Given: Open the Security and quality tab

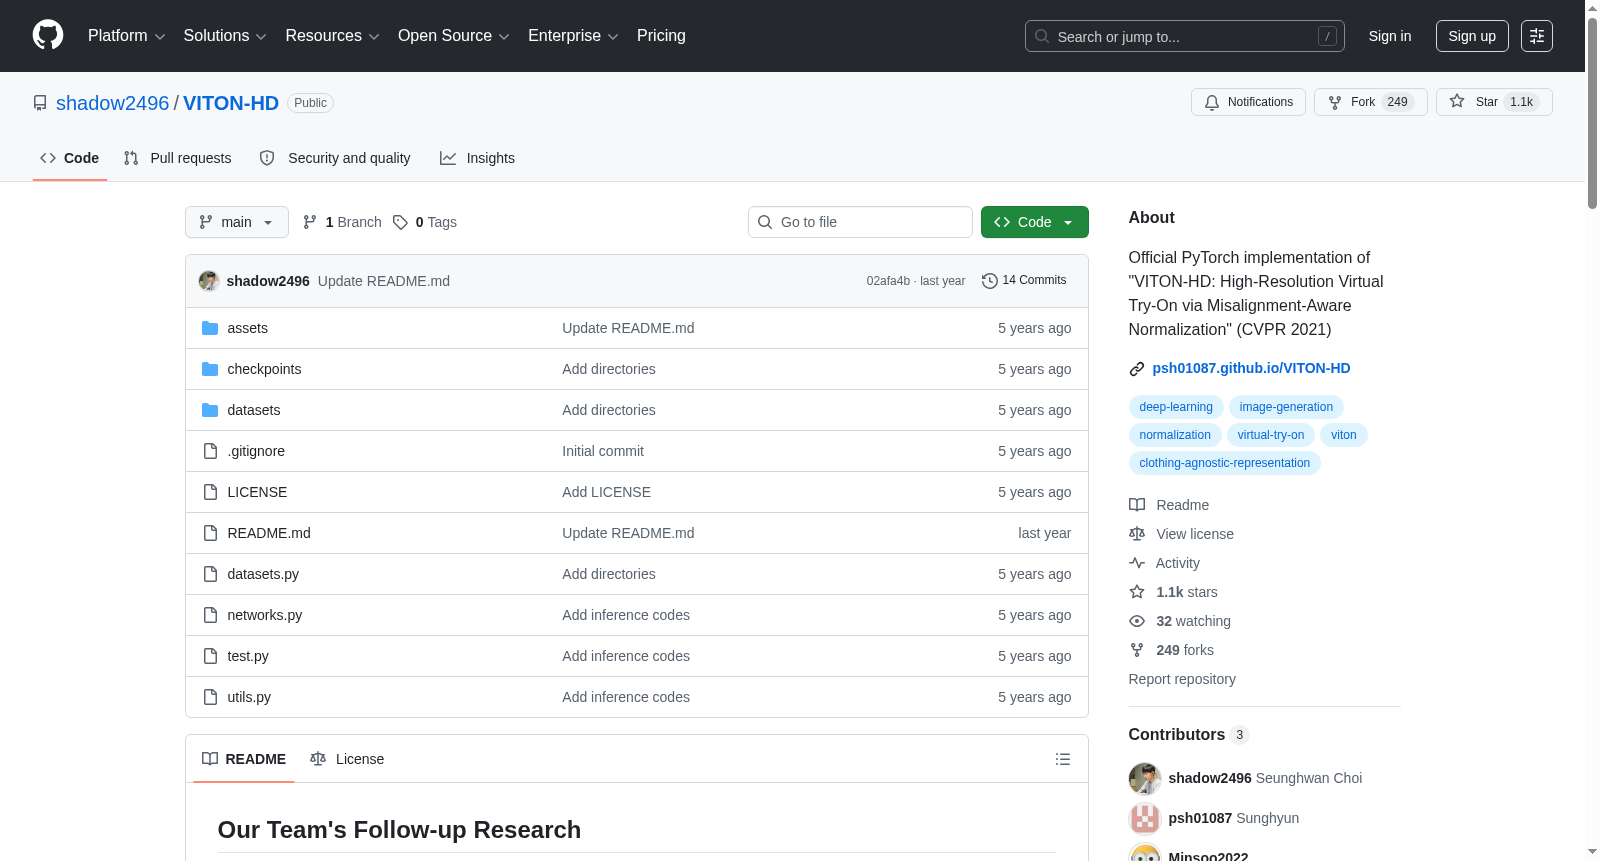Looking at the screenshot, I should (x=335, y=158).
